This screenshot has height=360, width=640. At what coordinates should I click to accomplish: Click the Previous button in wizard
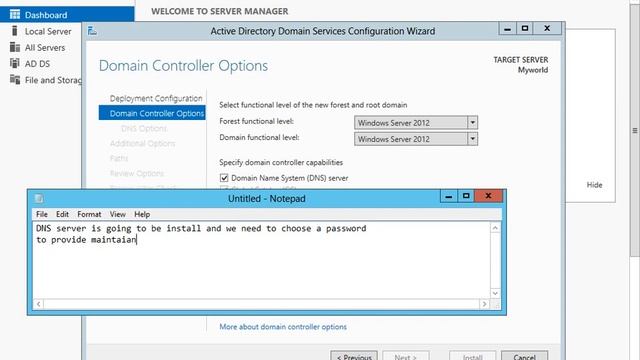coord(354,356)
